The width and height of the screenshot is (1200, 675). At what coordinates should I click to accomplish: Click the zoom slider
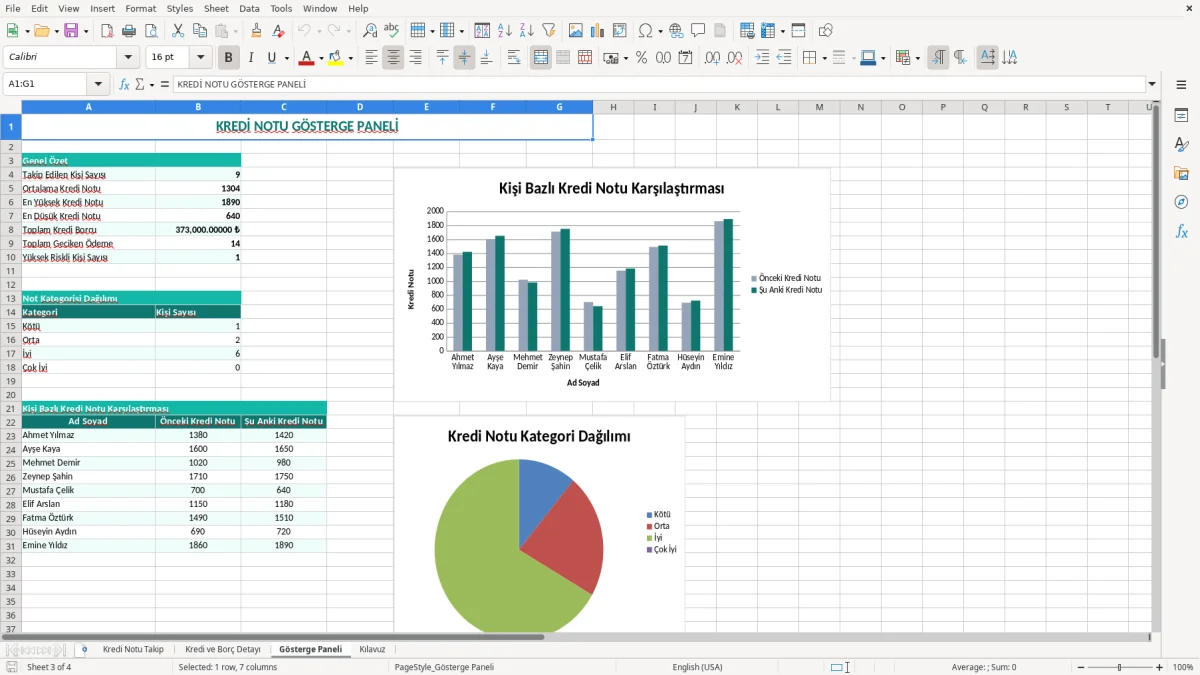(1119, 667)
